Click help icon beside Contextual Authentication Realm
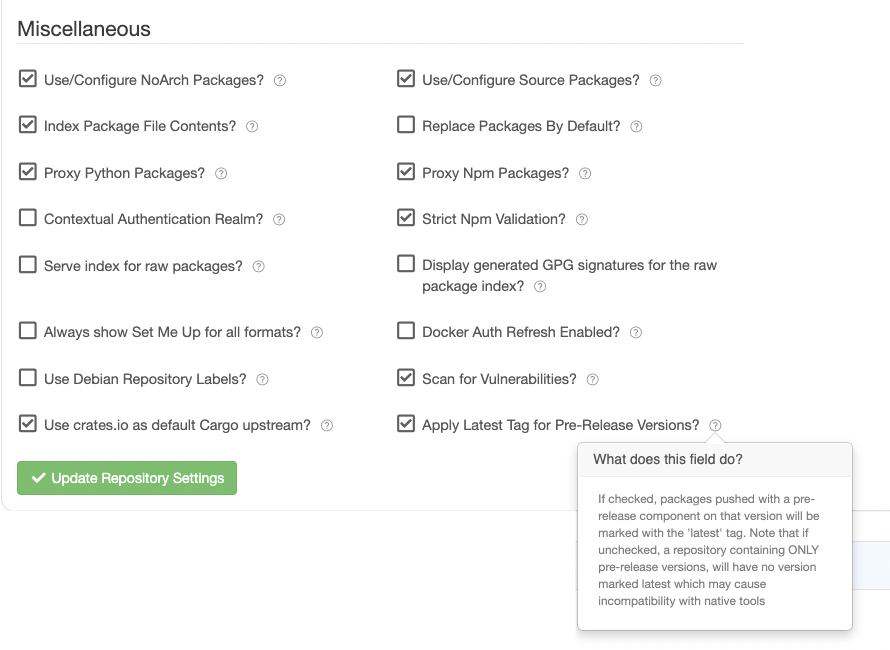Image resolution: width=890 pixels, height=650 pixels. point(279,220)
